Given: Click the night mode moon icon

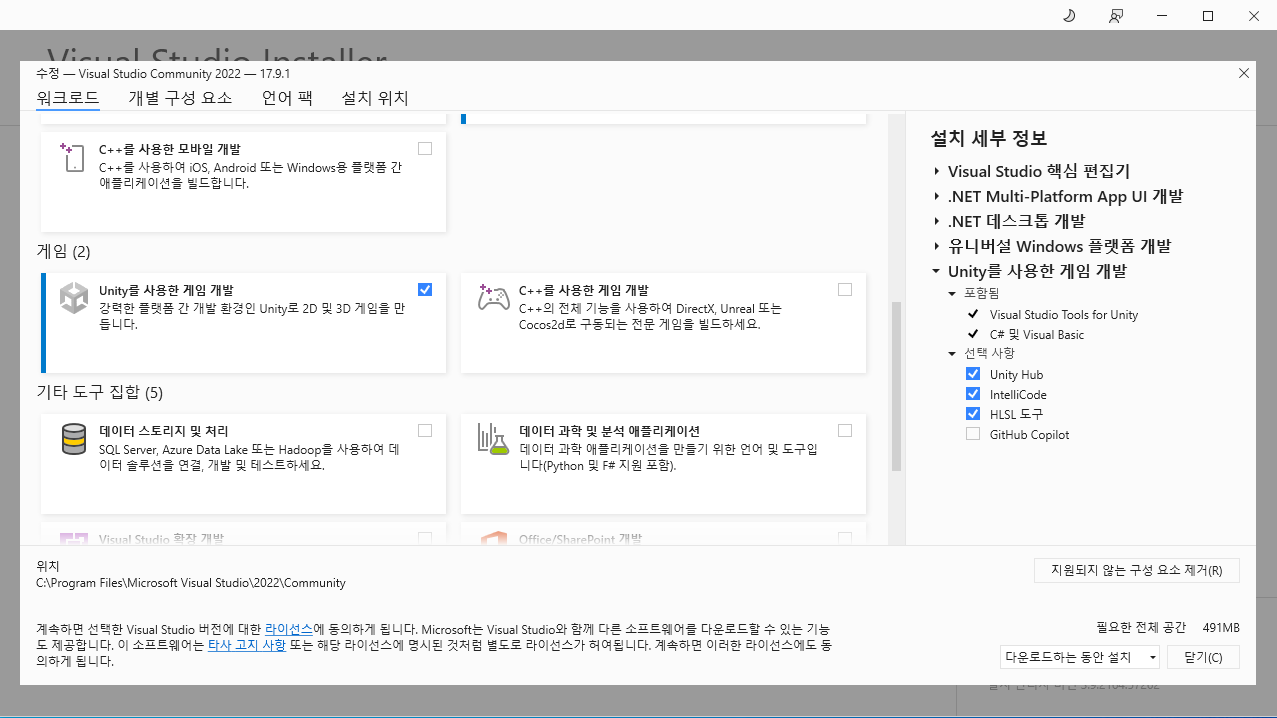Looking at the screenshot, I should (1068, 16).
